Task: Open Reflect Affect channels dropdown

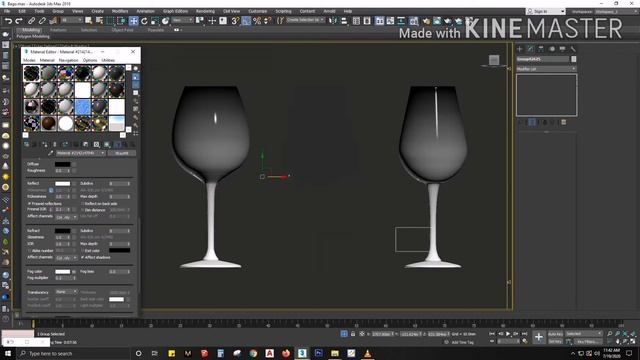Action: pos(66,217)
